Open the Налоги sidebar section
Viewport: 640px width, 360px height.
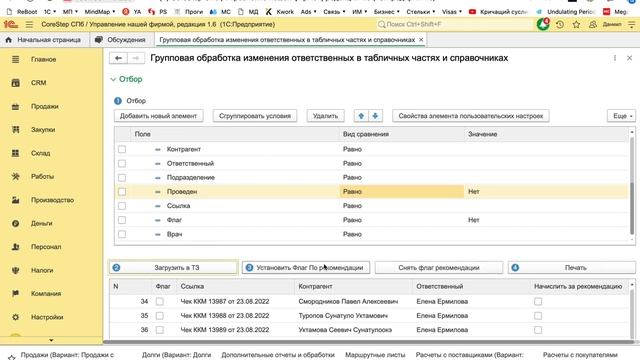42,270
